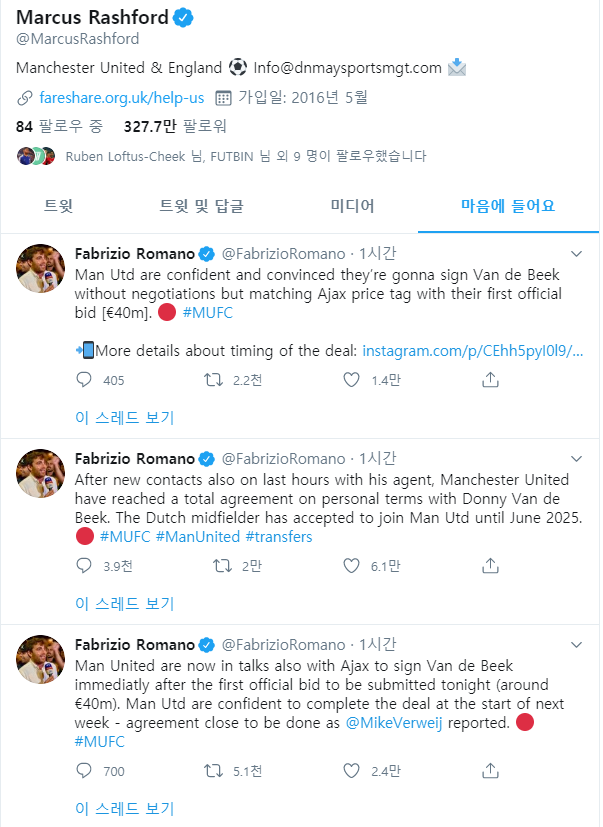This screenshot has height=827, width=603.
Task: Switch to the 트윗 및 답글 tab
Action: [201, 206]
